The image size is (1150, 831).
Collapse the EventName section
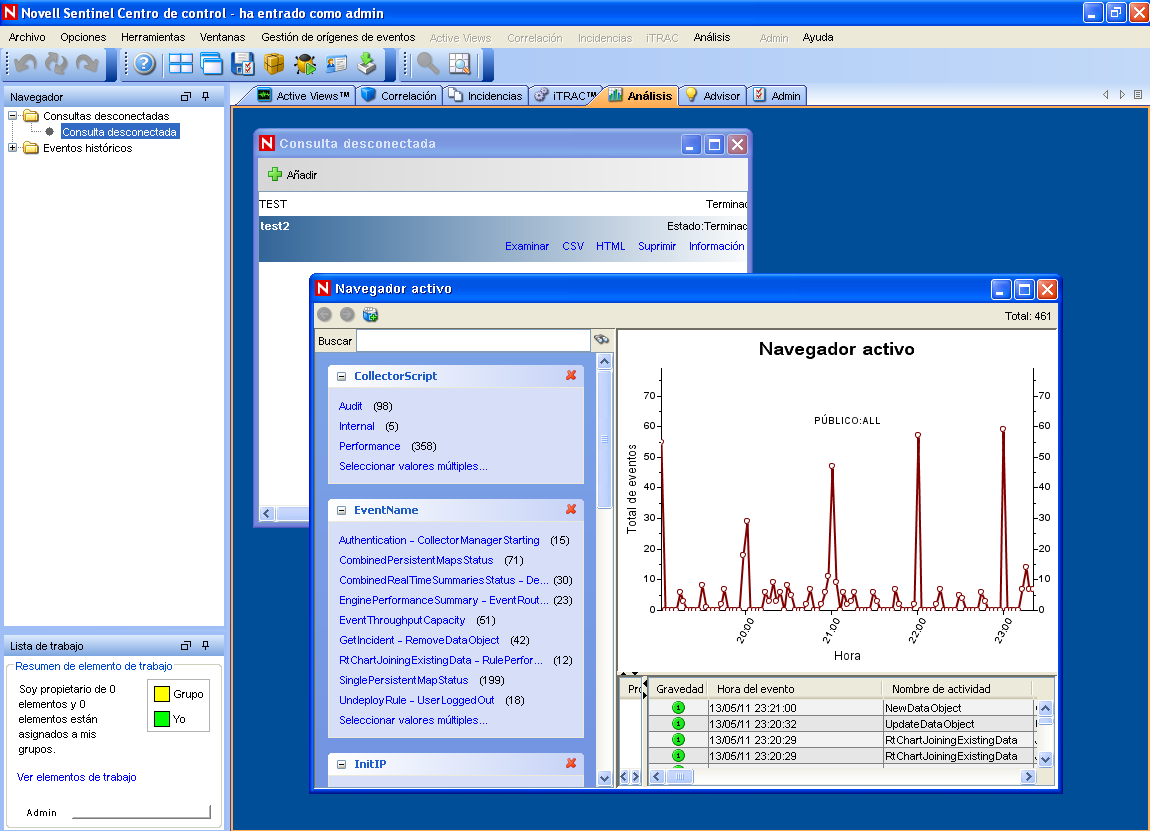(x=341, y=510)
